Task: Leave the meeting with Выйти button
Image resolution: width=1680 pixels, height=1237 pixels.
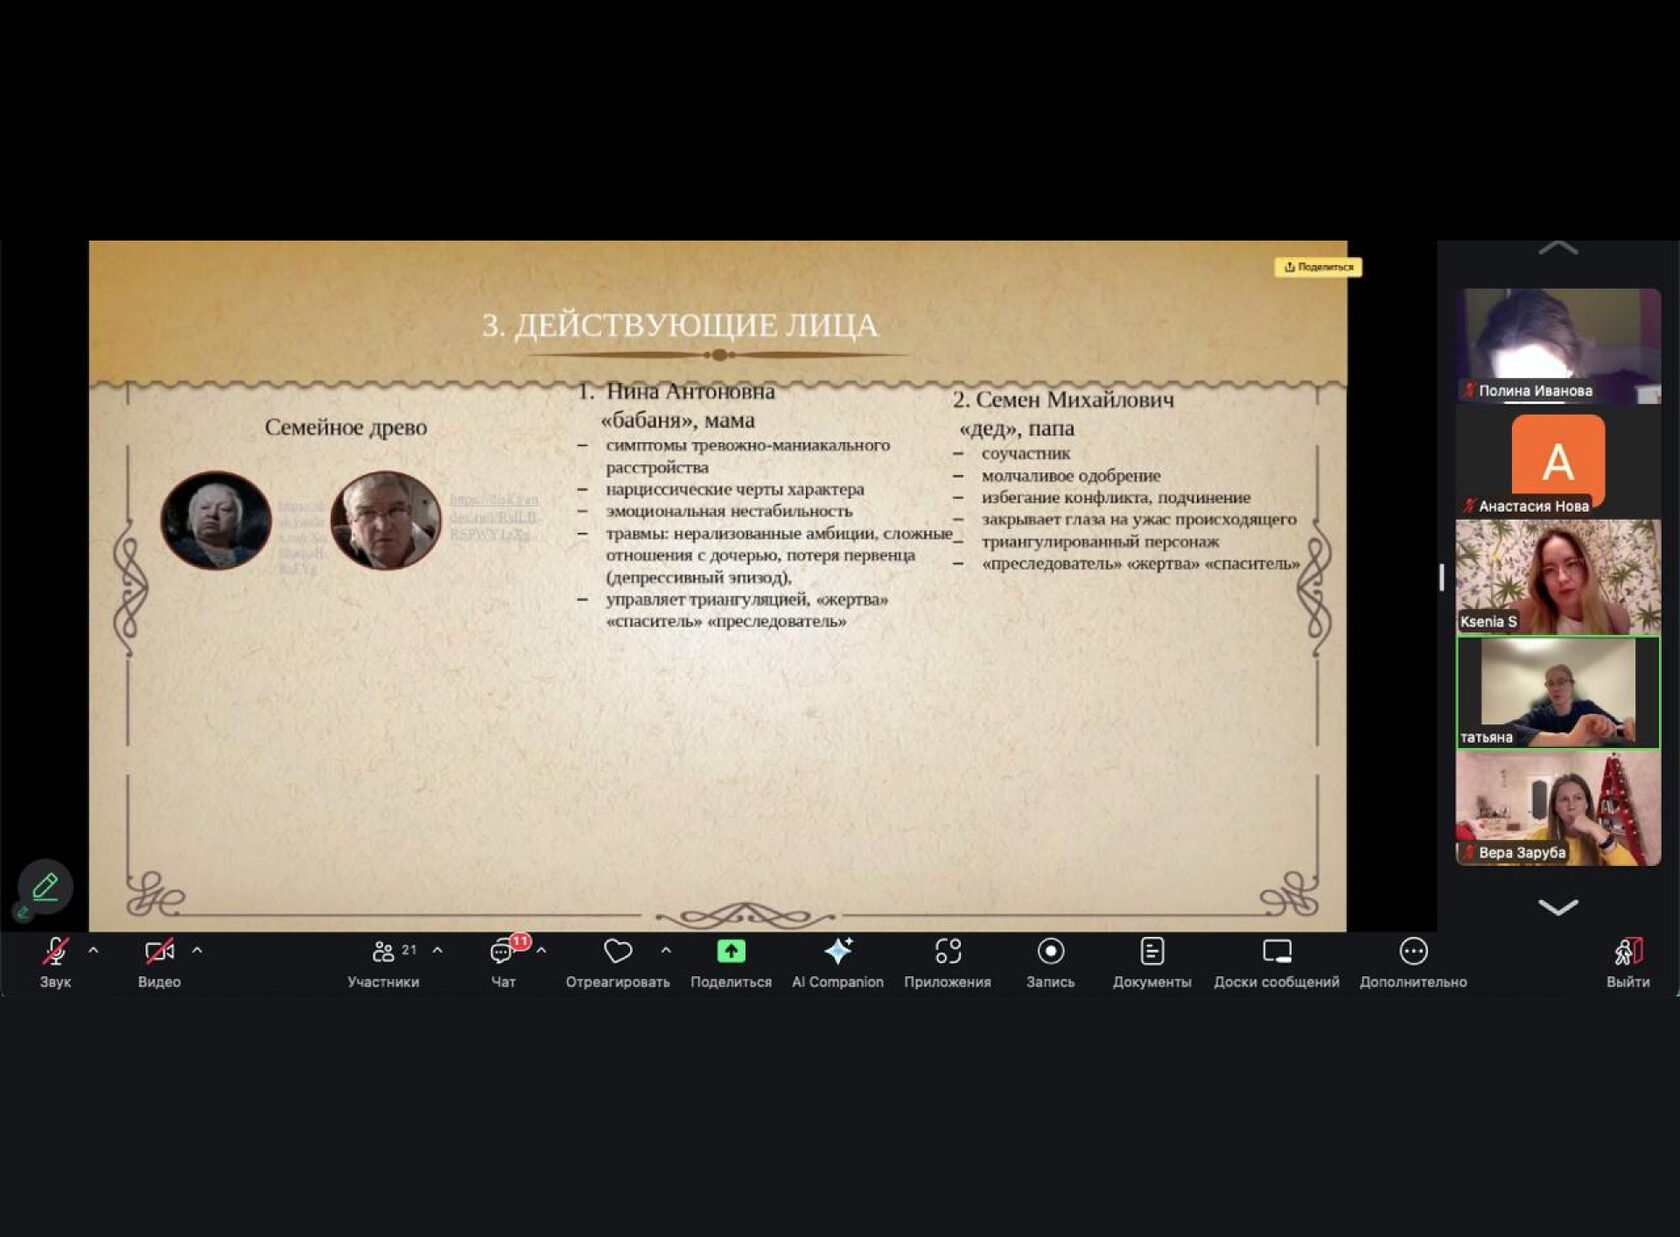Action: 1628,962
